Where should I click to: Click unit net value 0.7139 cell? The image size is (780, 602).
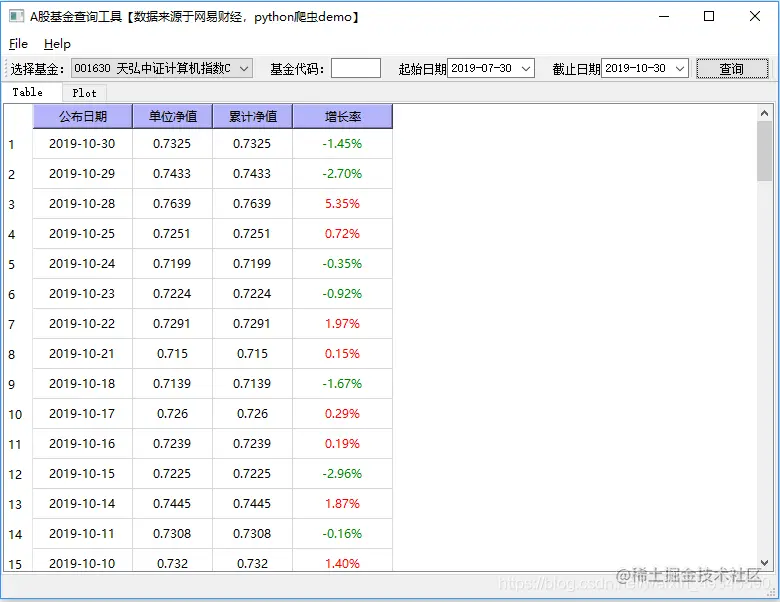[173, 384]
